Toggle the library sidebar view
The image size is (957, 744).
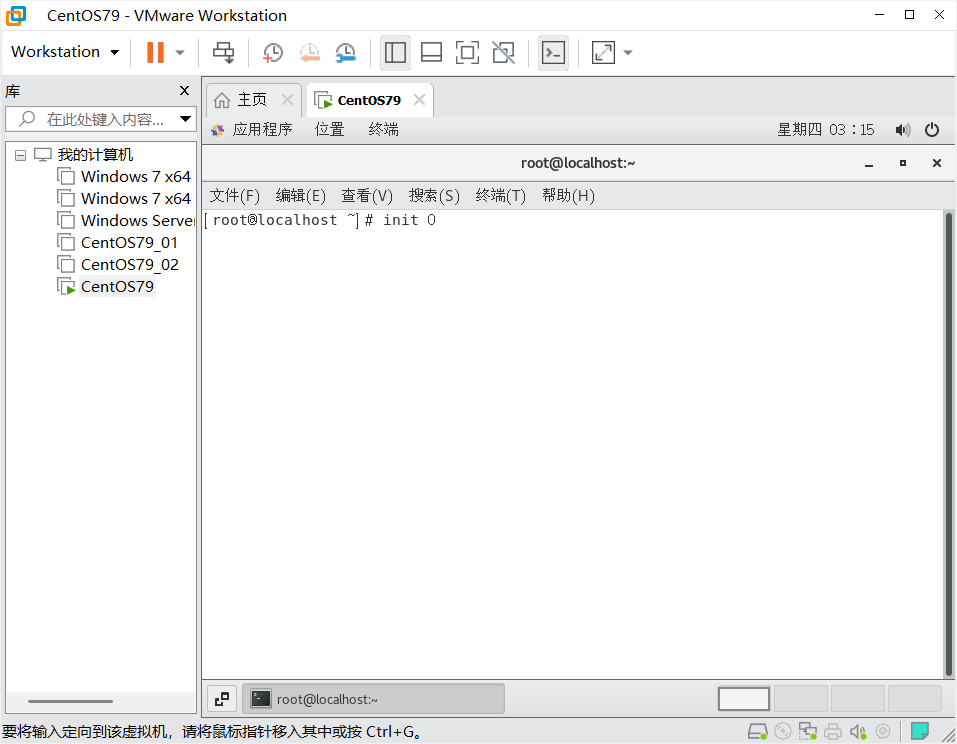click(395, 52)
